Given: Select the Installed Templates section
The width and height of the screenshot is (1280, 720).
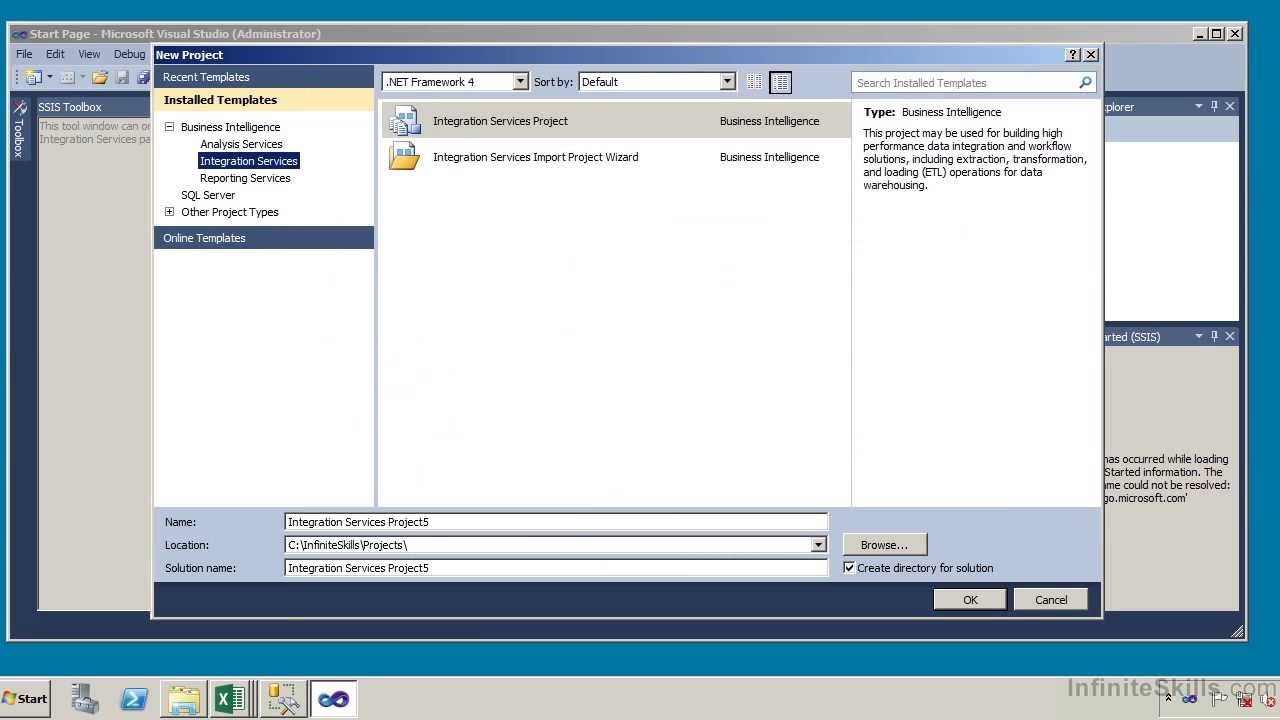Looking at the screenshot, I should click(264, 100).
